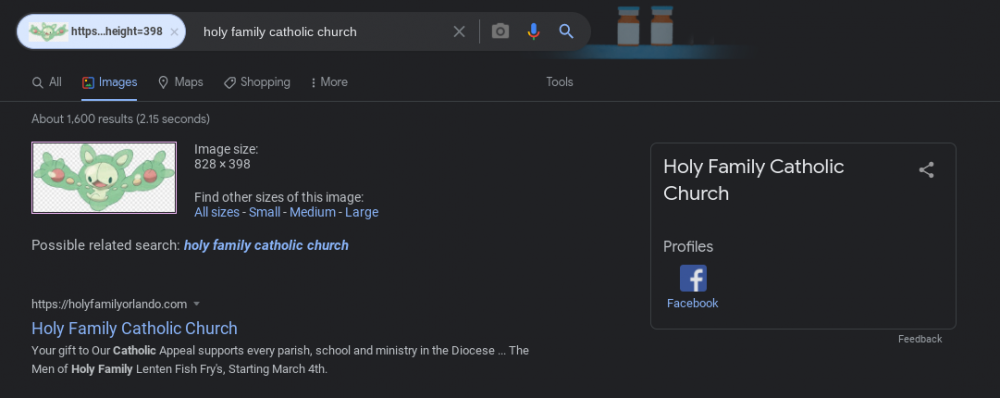Clear the search query text
The height and width of the screenshot is (398, 1000).
coord(459,31)
